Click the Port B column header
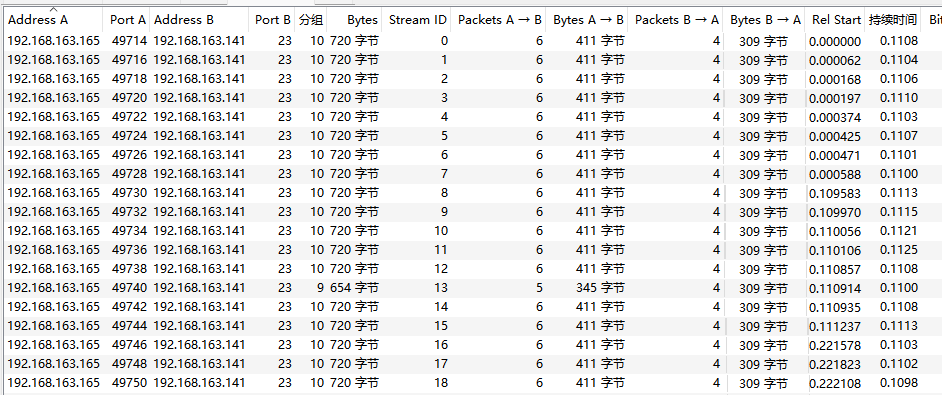 [272, 19]
